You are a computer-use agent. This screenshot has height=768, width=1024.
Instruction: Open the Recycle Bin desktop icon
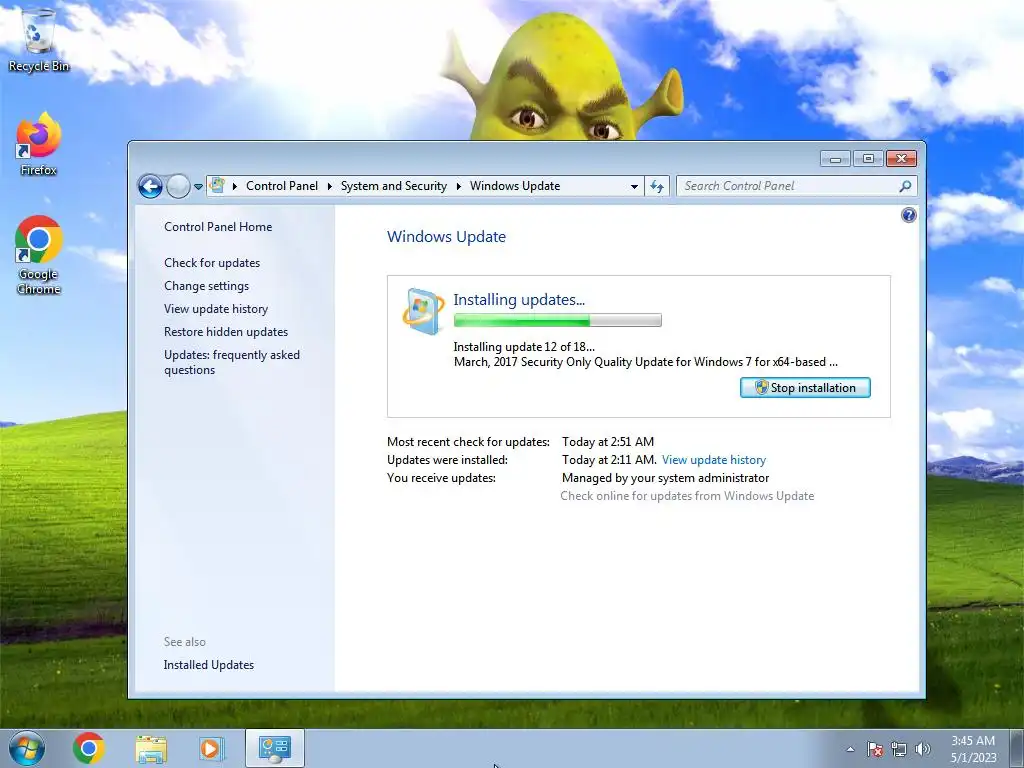[39, 40]
